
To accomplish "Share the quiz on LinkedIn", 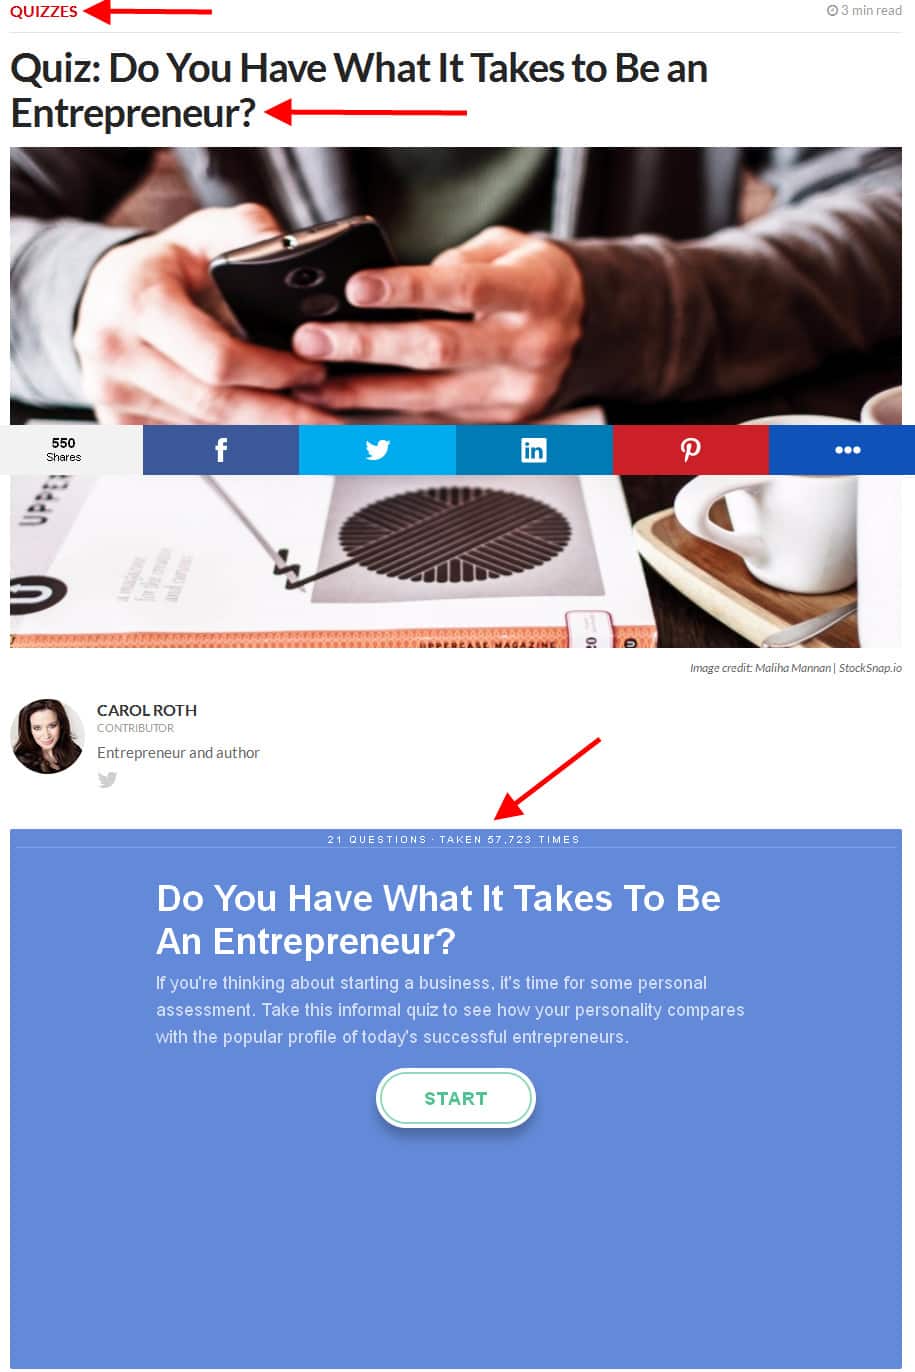I will point(534,450).
